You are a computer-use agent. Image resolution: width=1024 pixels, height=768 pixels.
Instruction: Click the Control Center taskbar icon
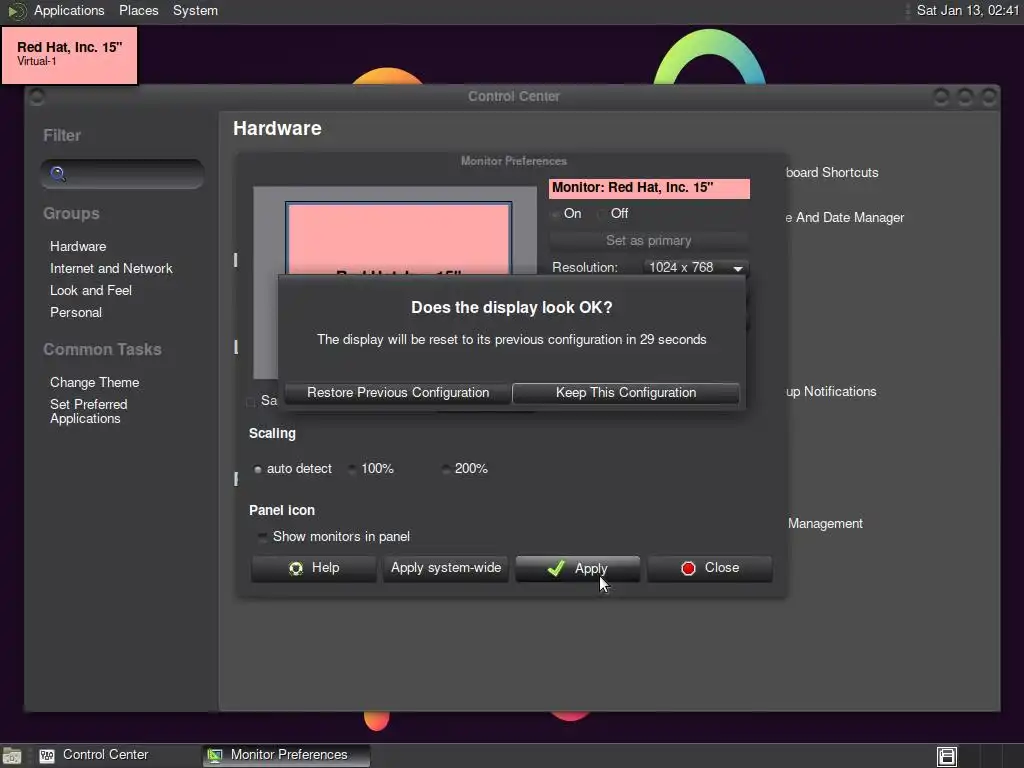tap(47, 756)
